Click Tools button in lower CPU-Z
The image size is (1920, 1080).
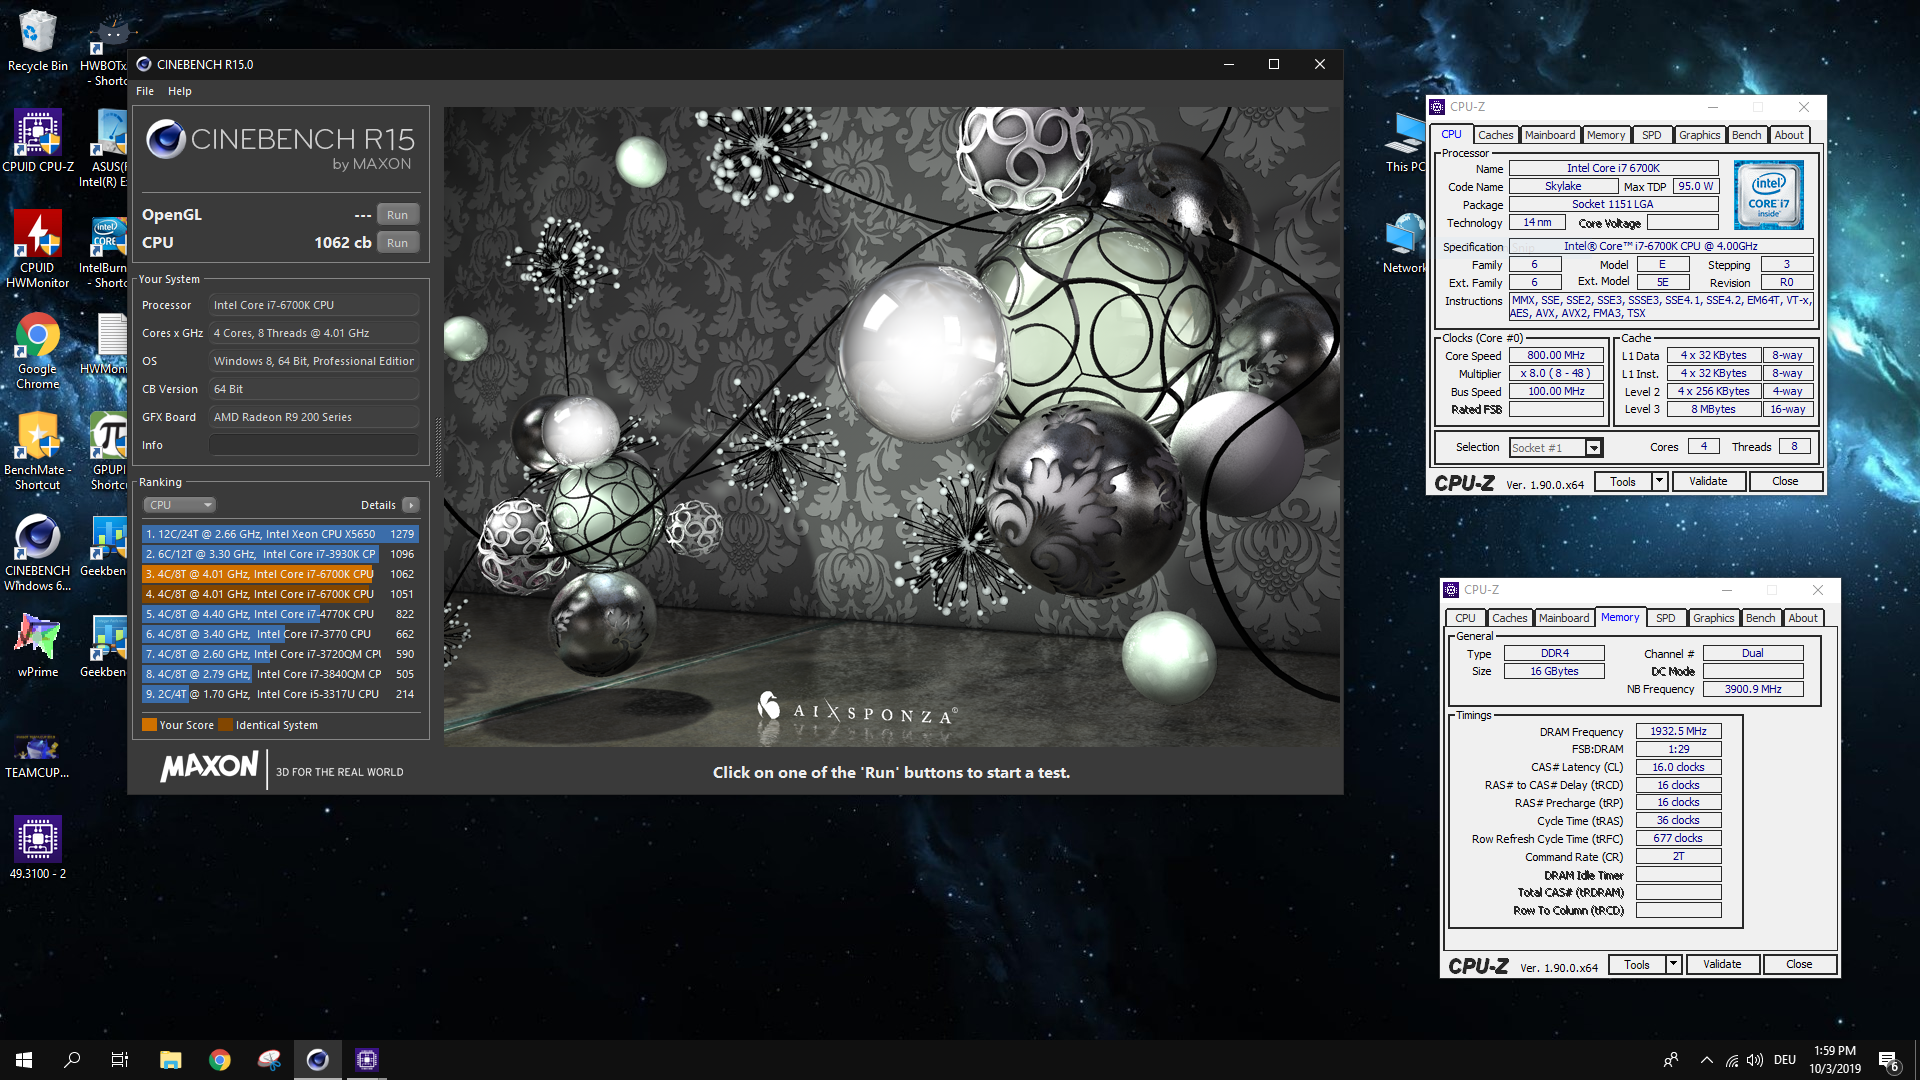pos(1637,965)
